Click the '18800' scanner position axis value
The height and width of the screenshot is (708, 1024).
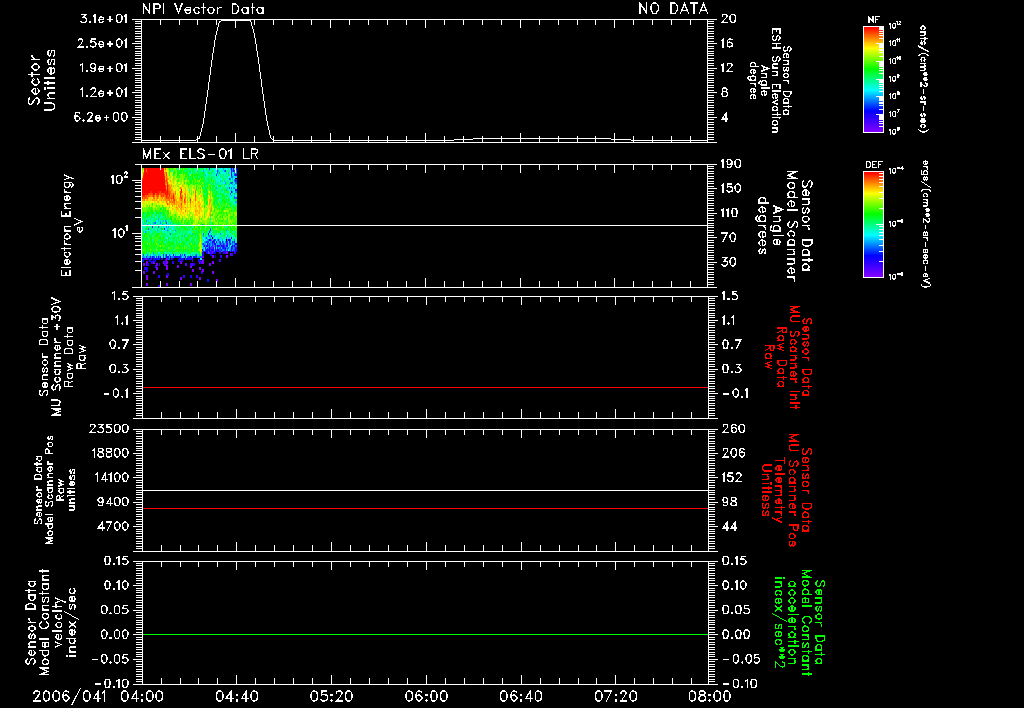click(x=108, y=453)
